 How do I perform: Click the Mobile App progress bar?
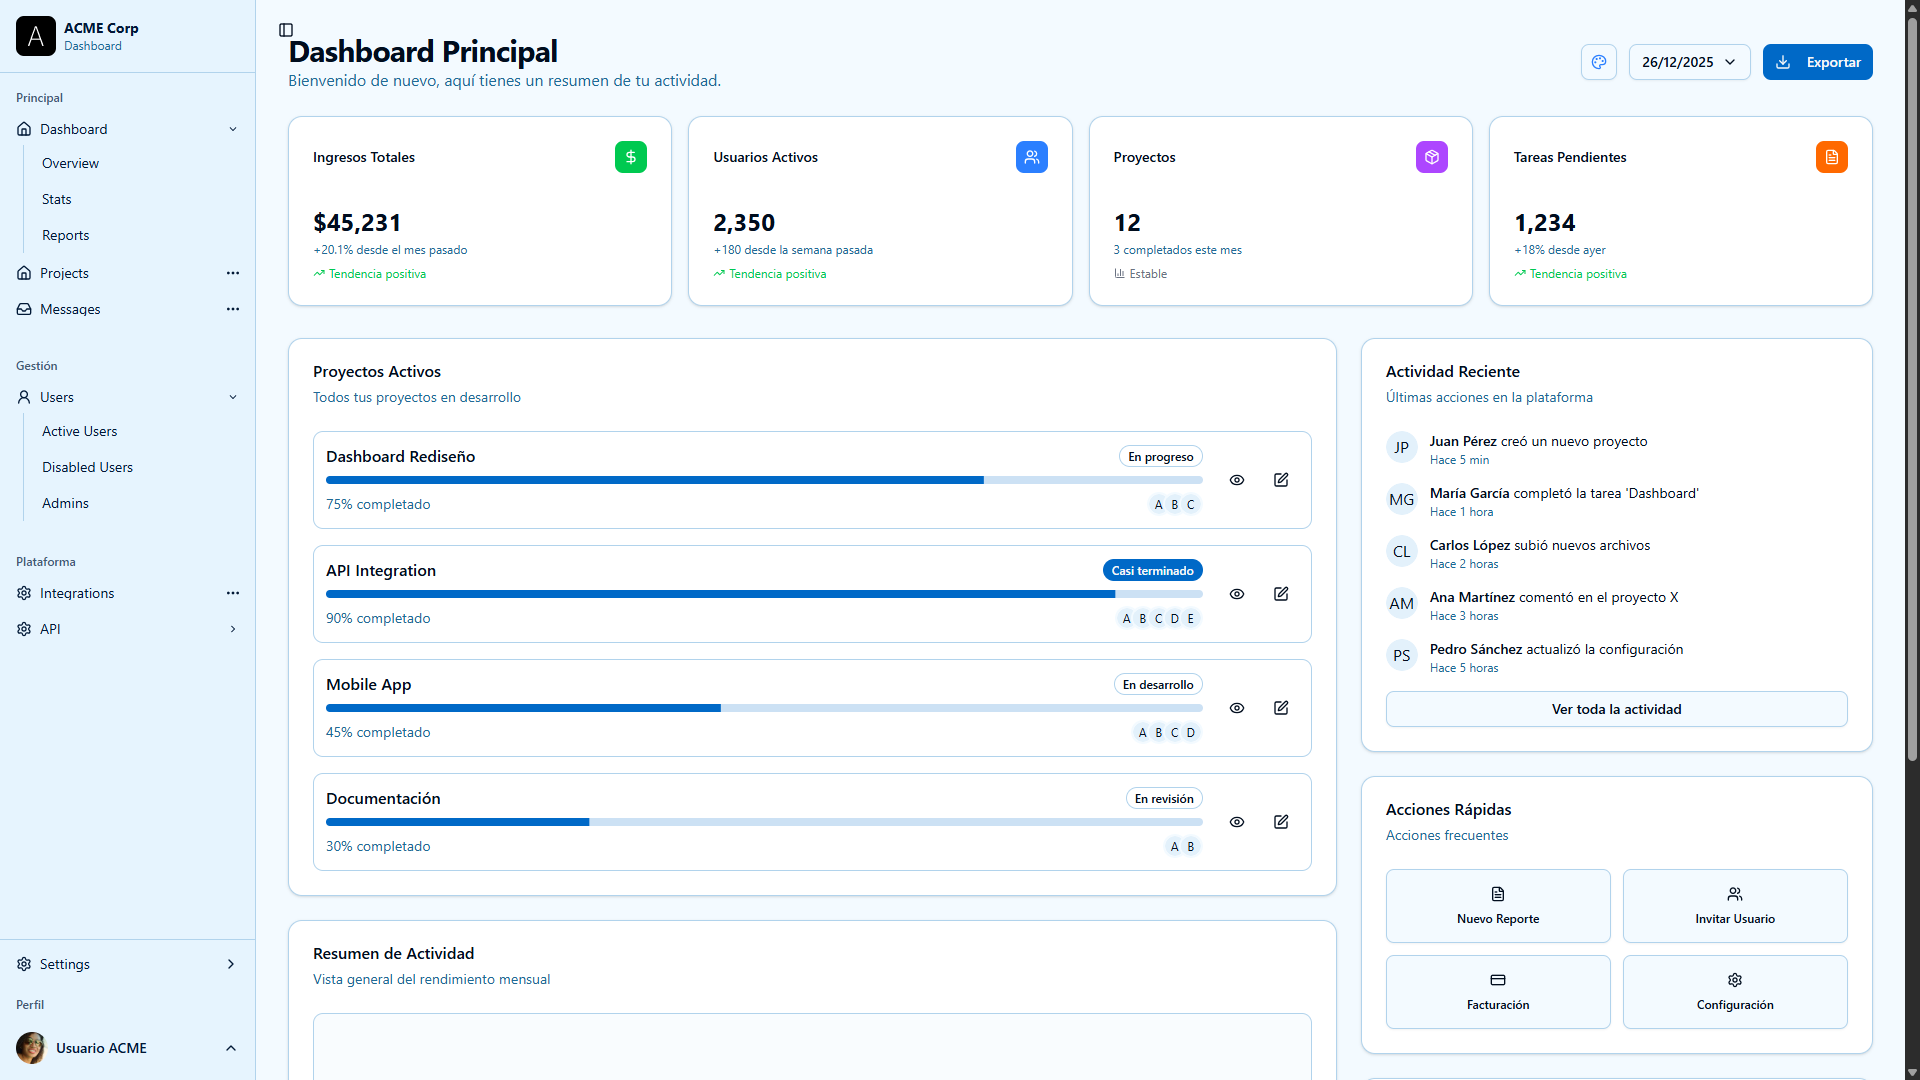(764, 708)
